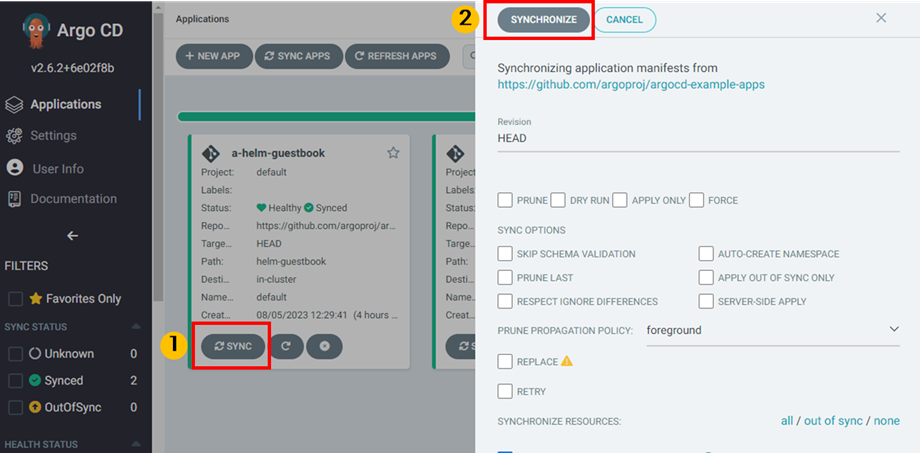Enable the Prune checkbox
The image size is (920, 453).
505,200
